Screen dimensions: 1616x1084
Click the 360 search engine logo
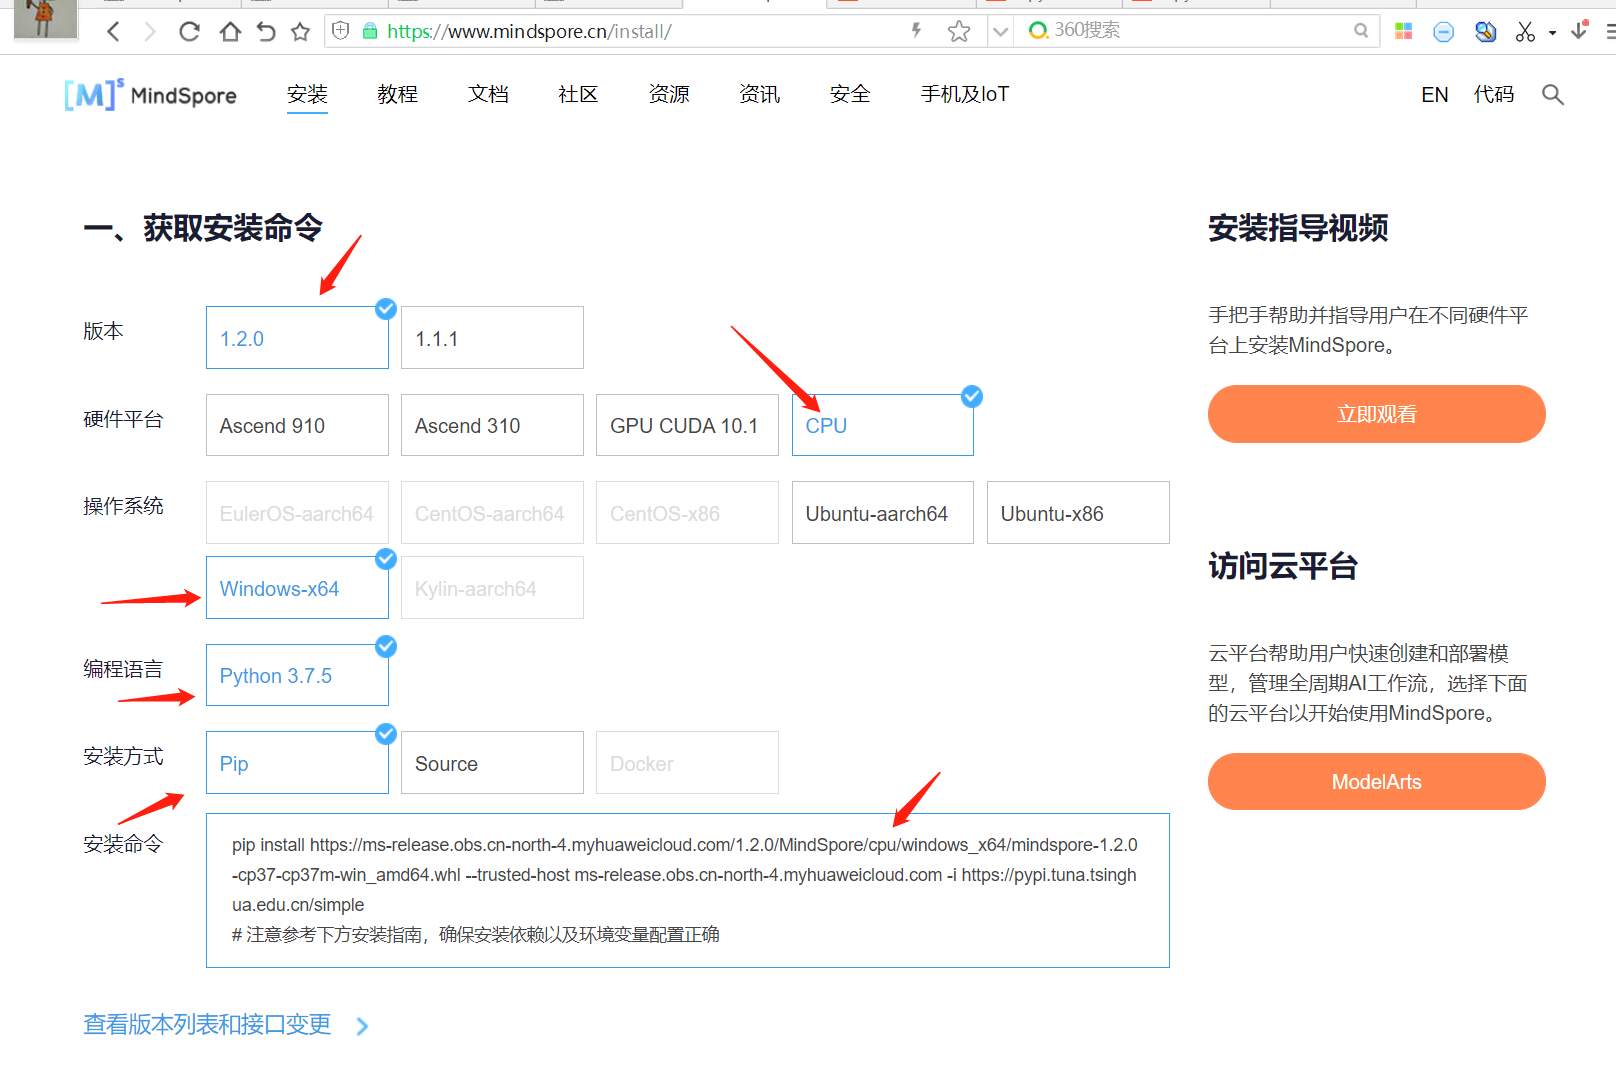(x=1038, y=31)
